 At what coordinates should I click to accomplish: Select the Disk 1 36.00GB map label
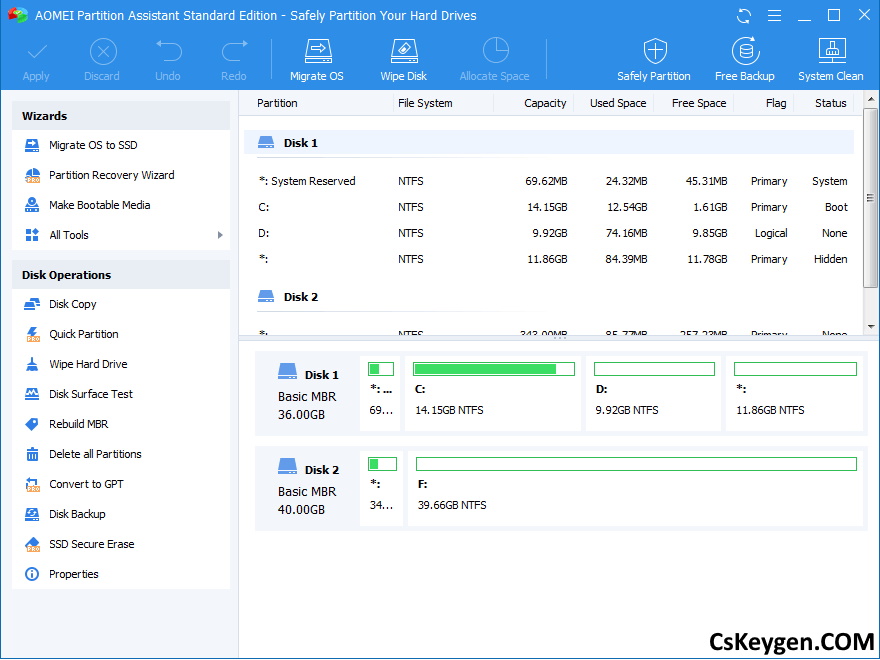[x=307, y=395]
